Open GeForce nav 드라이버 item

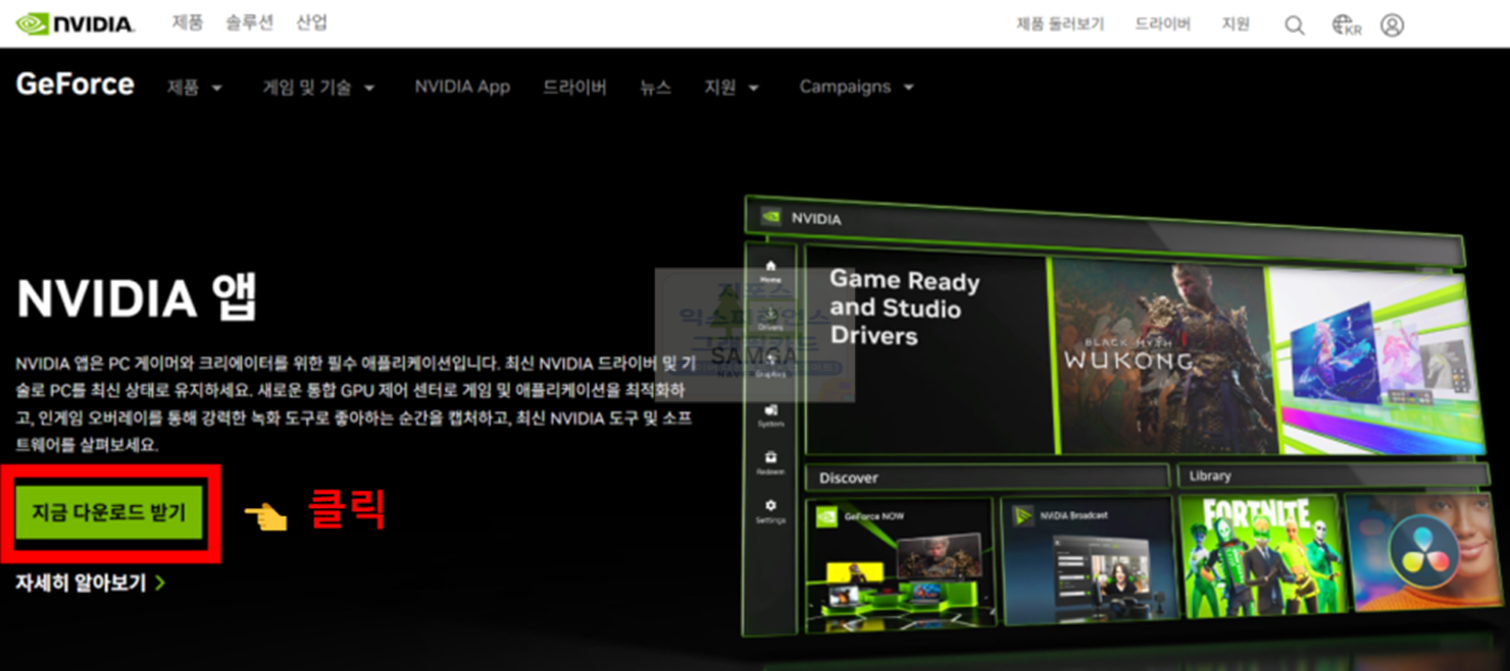pos(574,87)
